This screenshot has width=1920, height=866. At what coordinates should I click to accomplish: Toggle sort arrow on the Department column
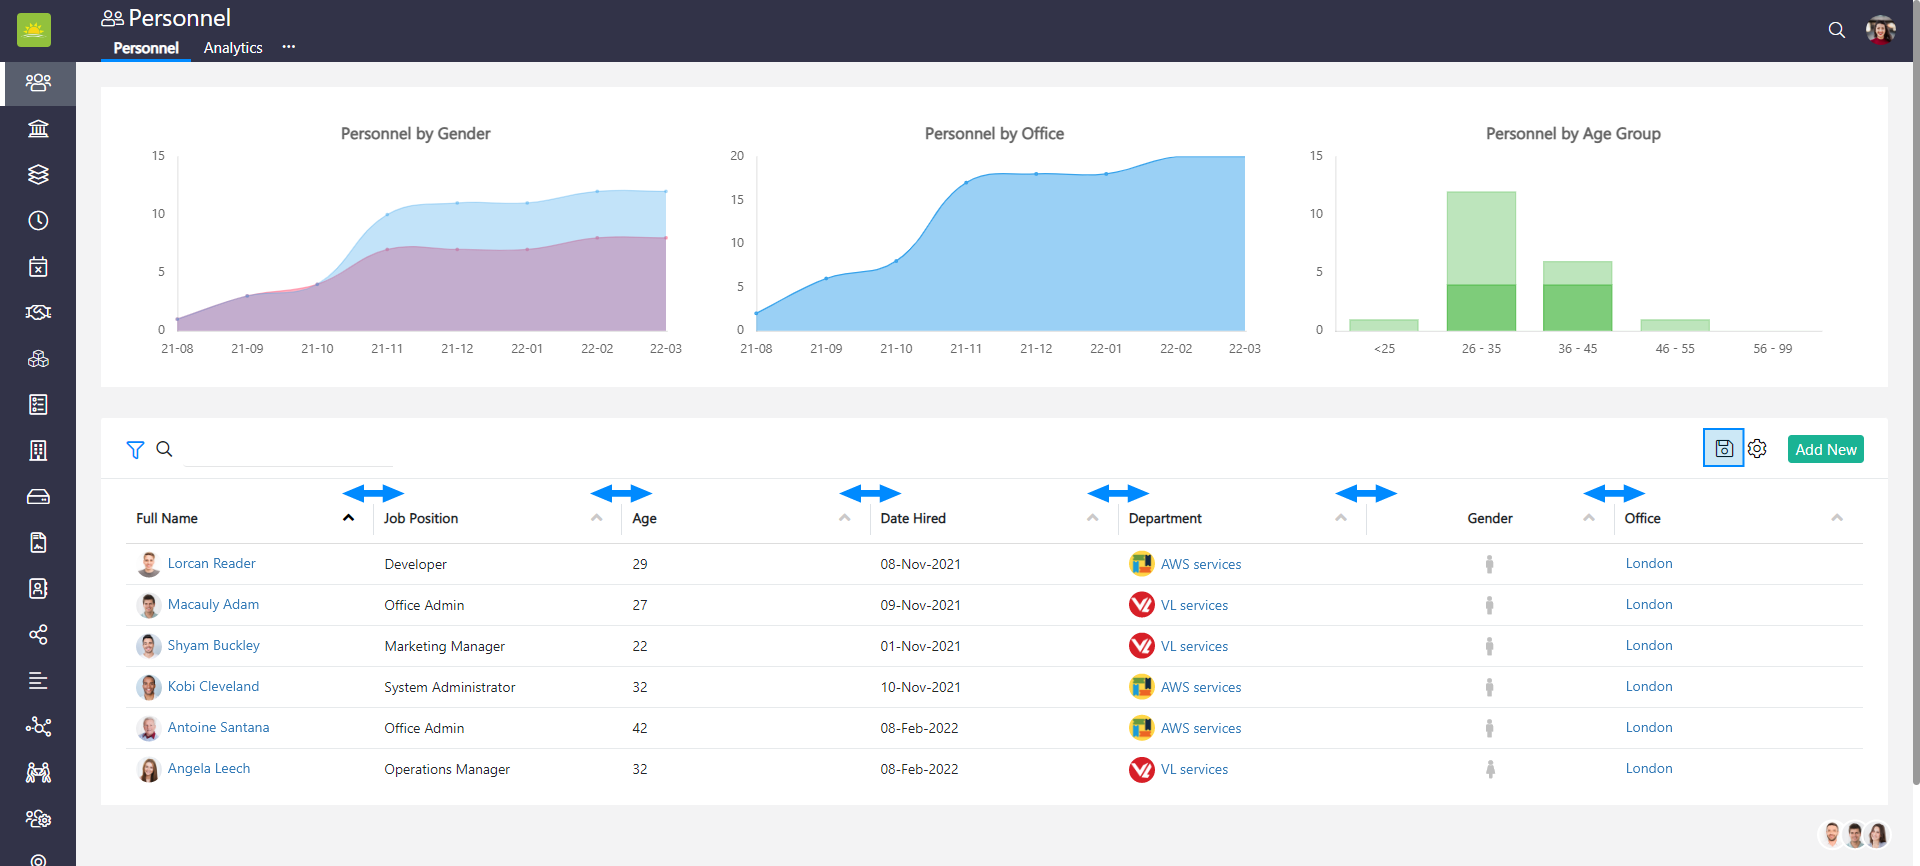(x=1340, y=518)
